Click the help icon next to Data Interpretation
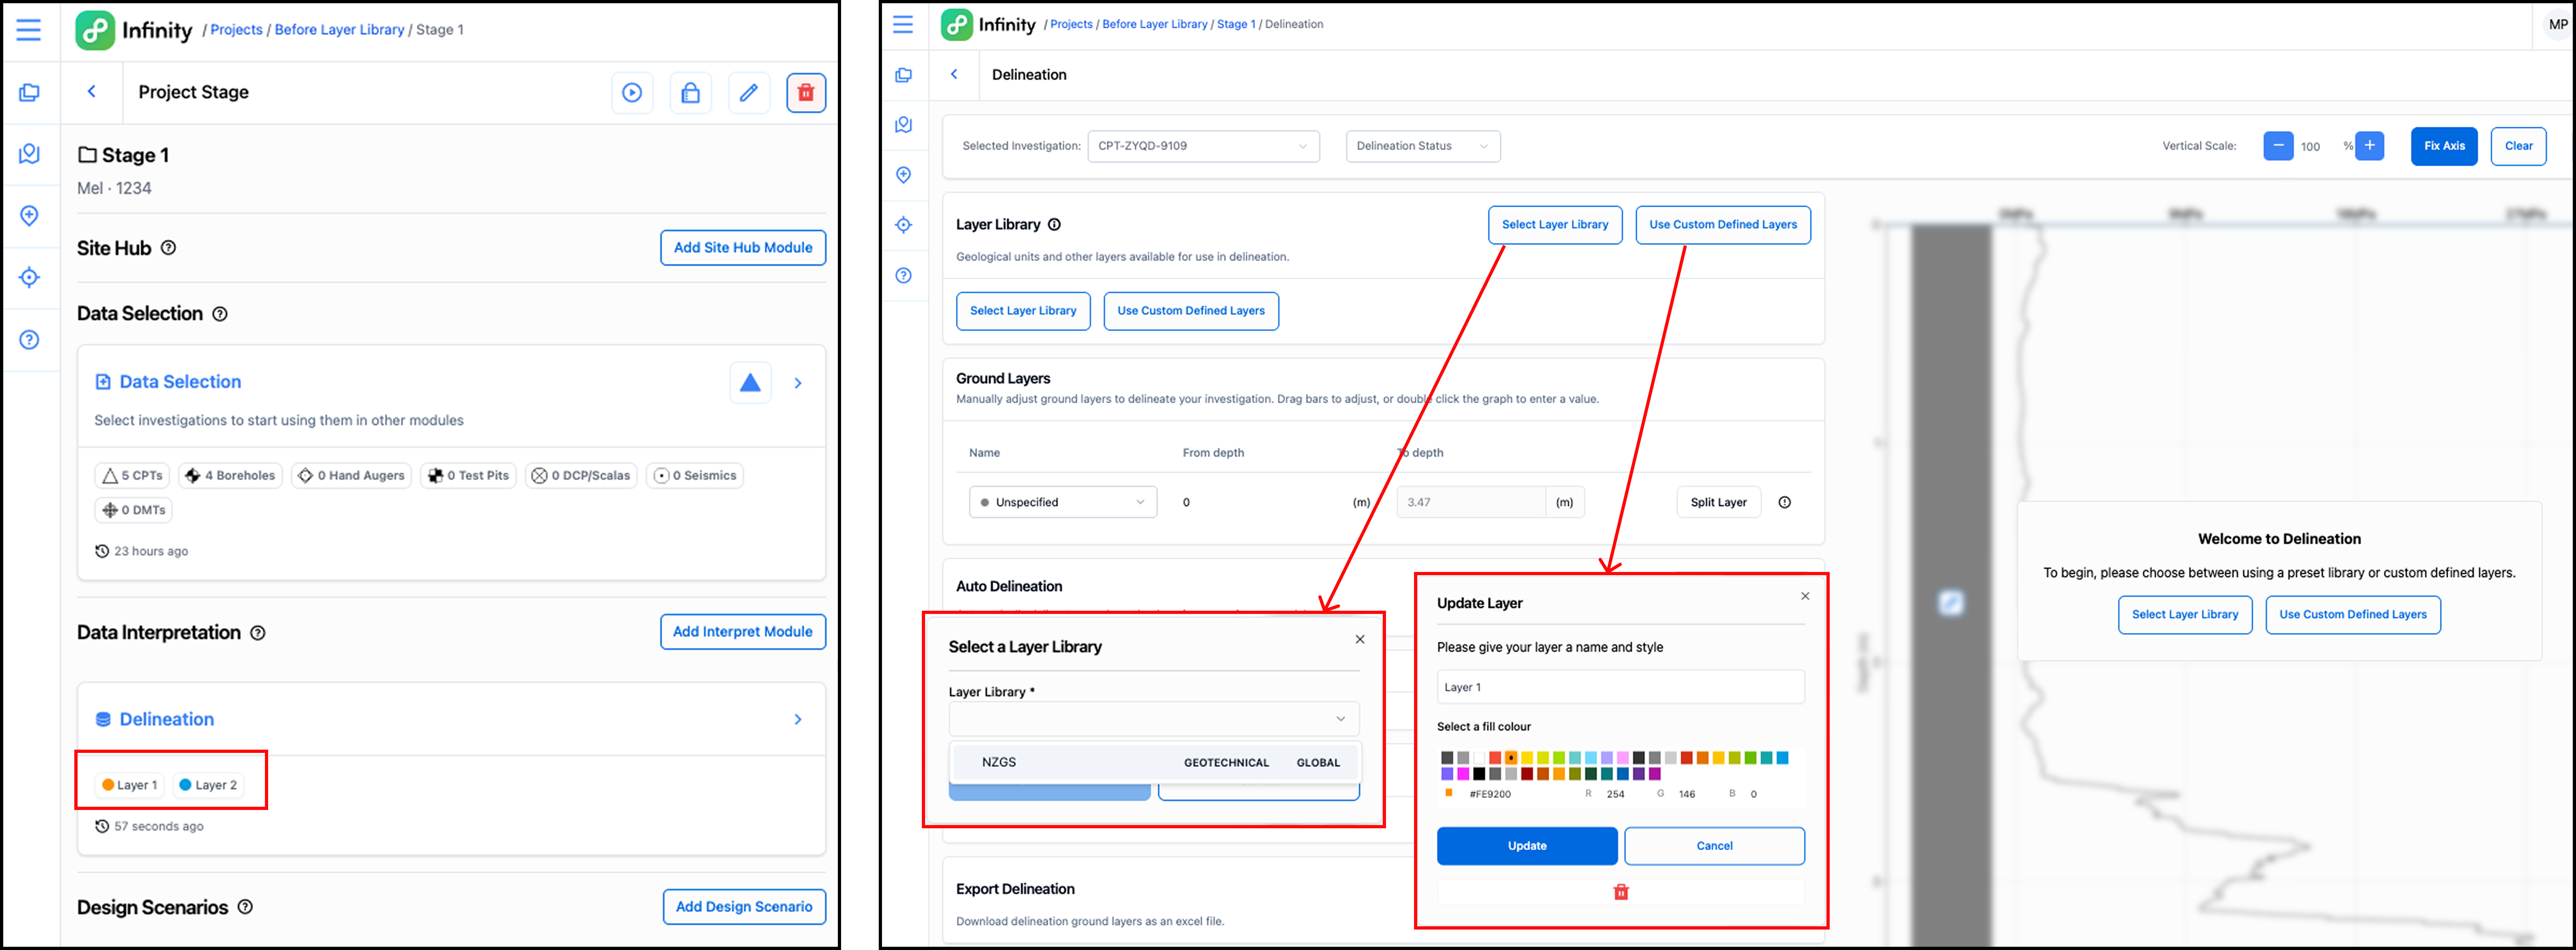Image resolution: width=2576 pixels, height=950 pixels. coord(258,633)
